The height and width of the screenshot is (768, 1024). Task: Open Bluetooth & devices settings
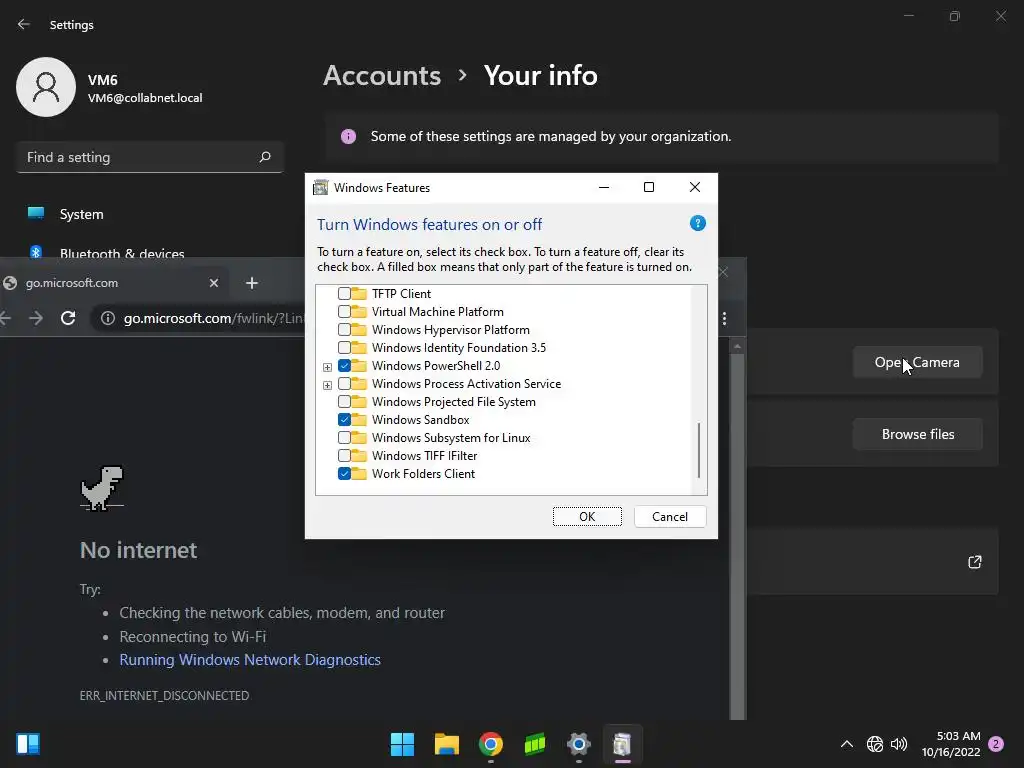click(x=122, y=253)
